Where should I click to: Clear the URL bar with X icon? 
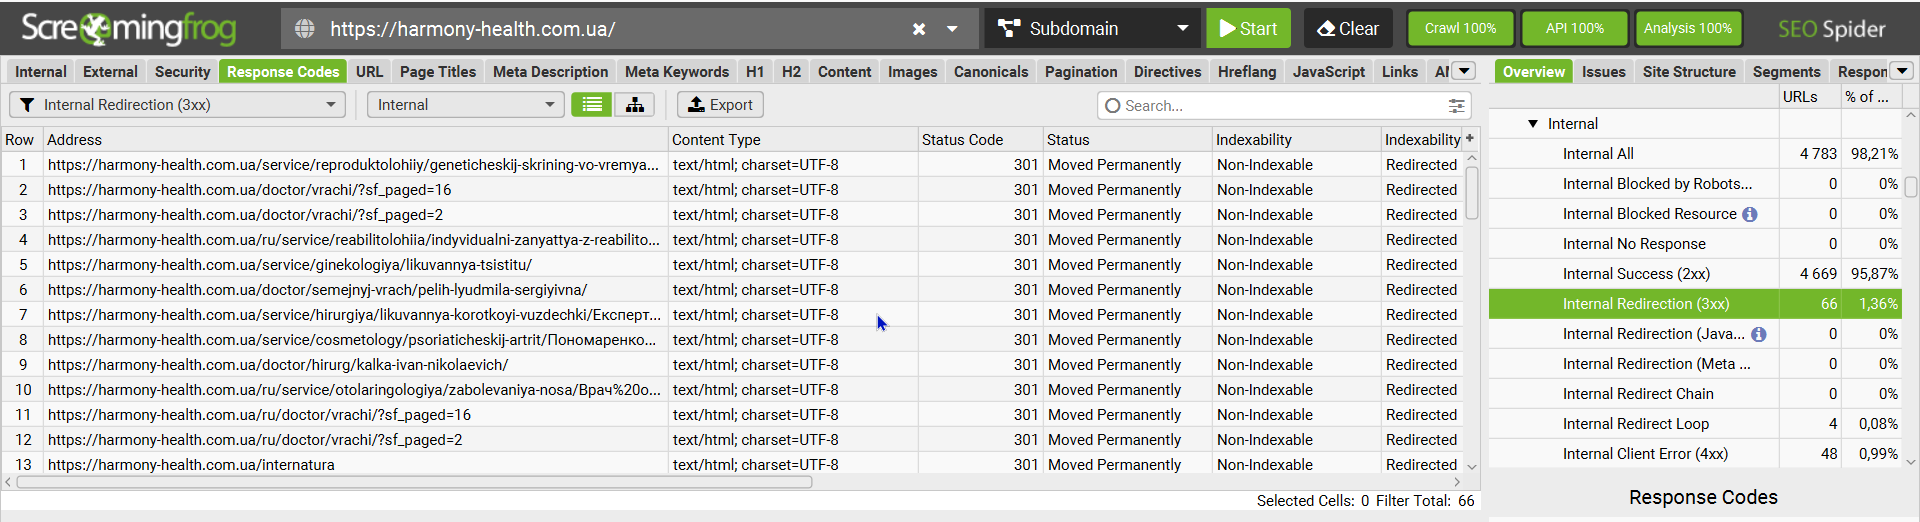[x=919, y=29]
